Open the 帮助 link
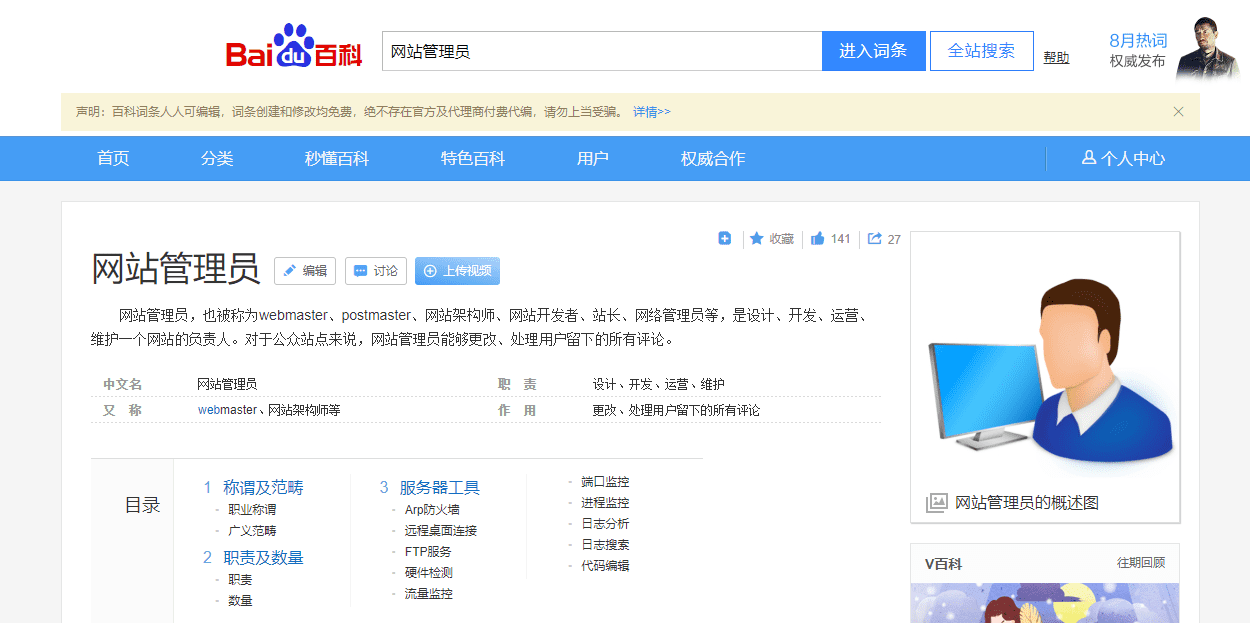 click(1056, 58)
